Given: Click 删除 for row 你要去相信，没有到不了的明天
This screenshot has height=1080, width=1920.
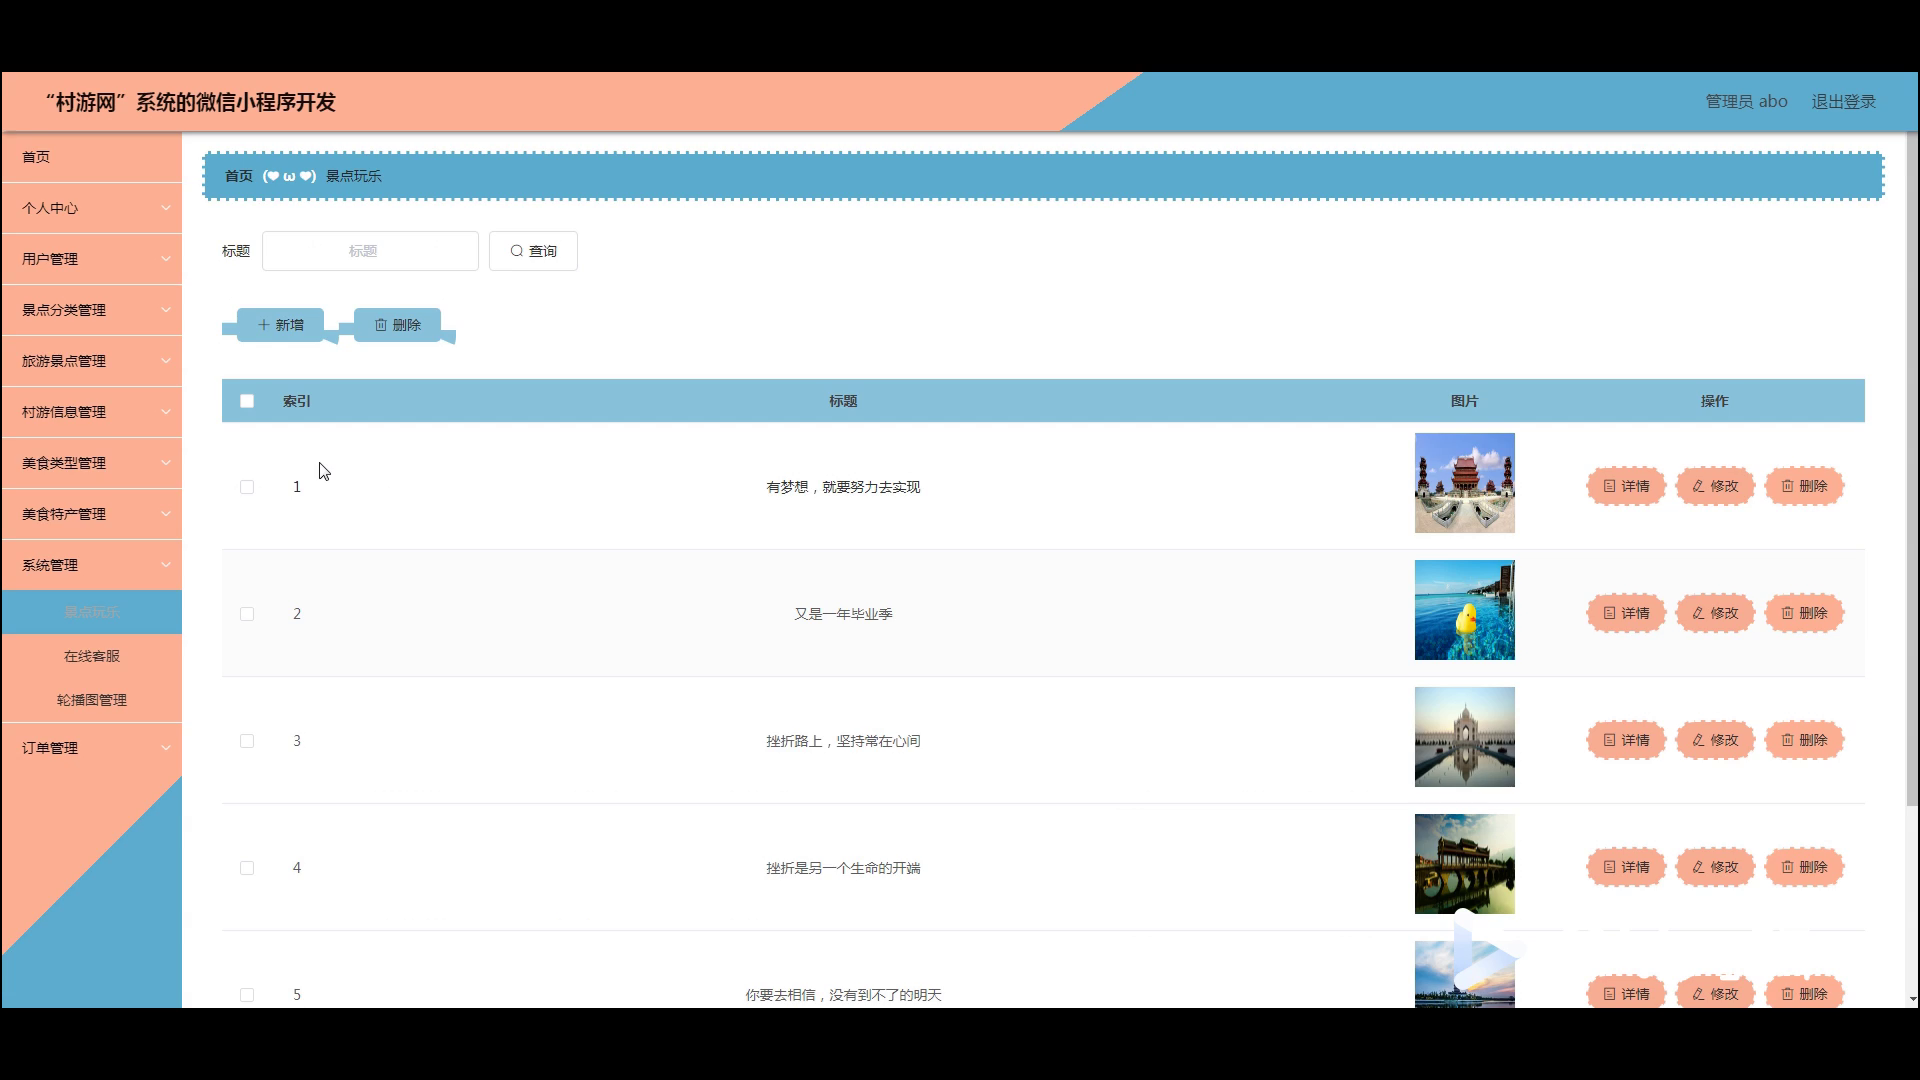Looking at the screenshot, I should pyautogui.click(x=1804, y=993).
